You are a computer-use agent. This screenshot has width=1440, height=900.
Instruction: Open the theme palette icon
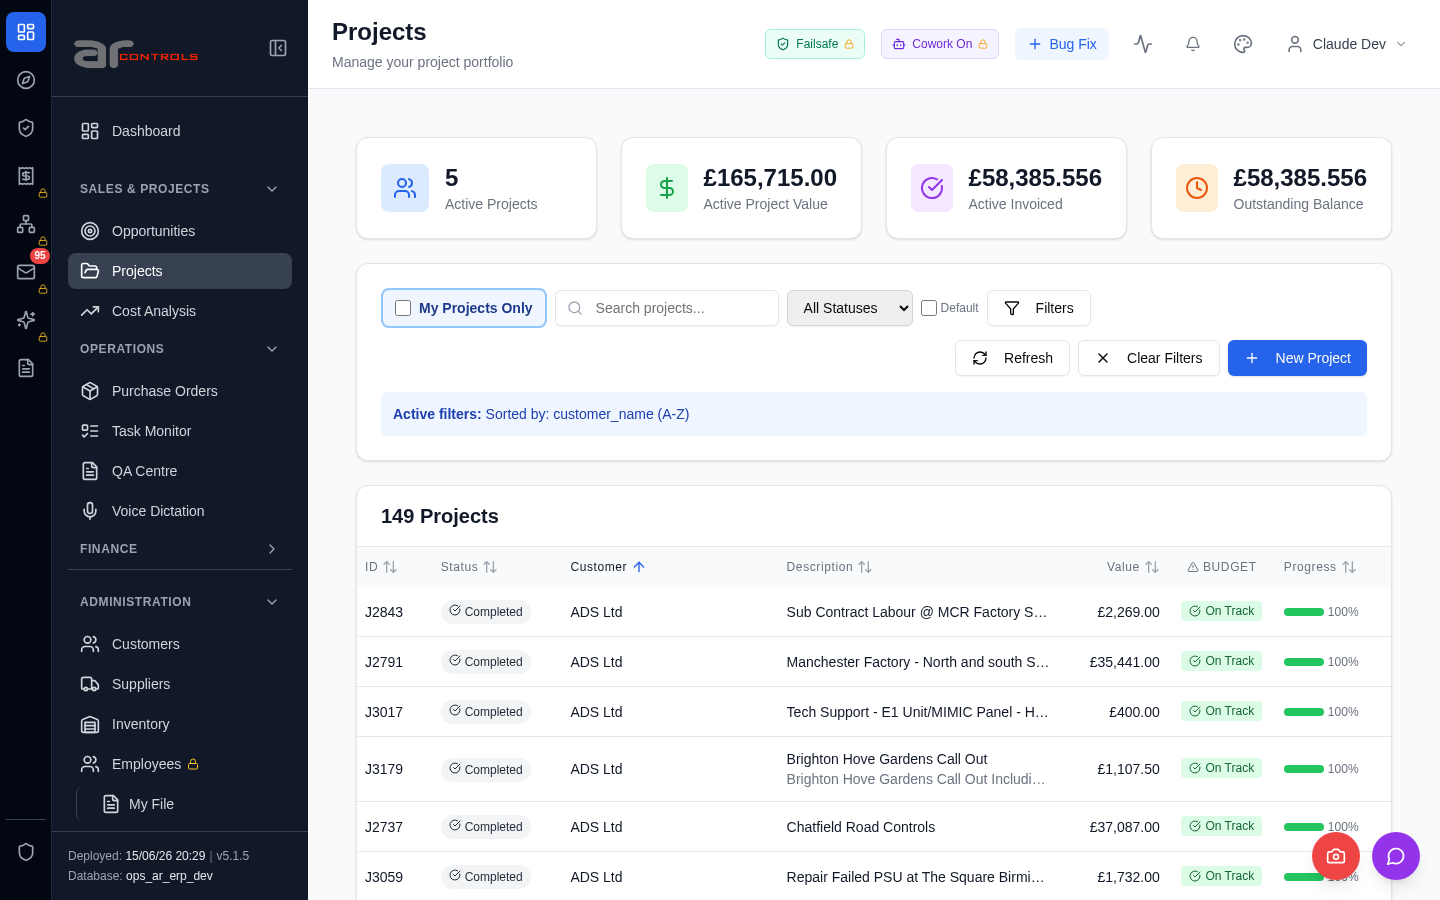pyautogui.click(x=1243, y=44)
